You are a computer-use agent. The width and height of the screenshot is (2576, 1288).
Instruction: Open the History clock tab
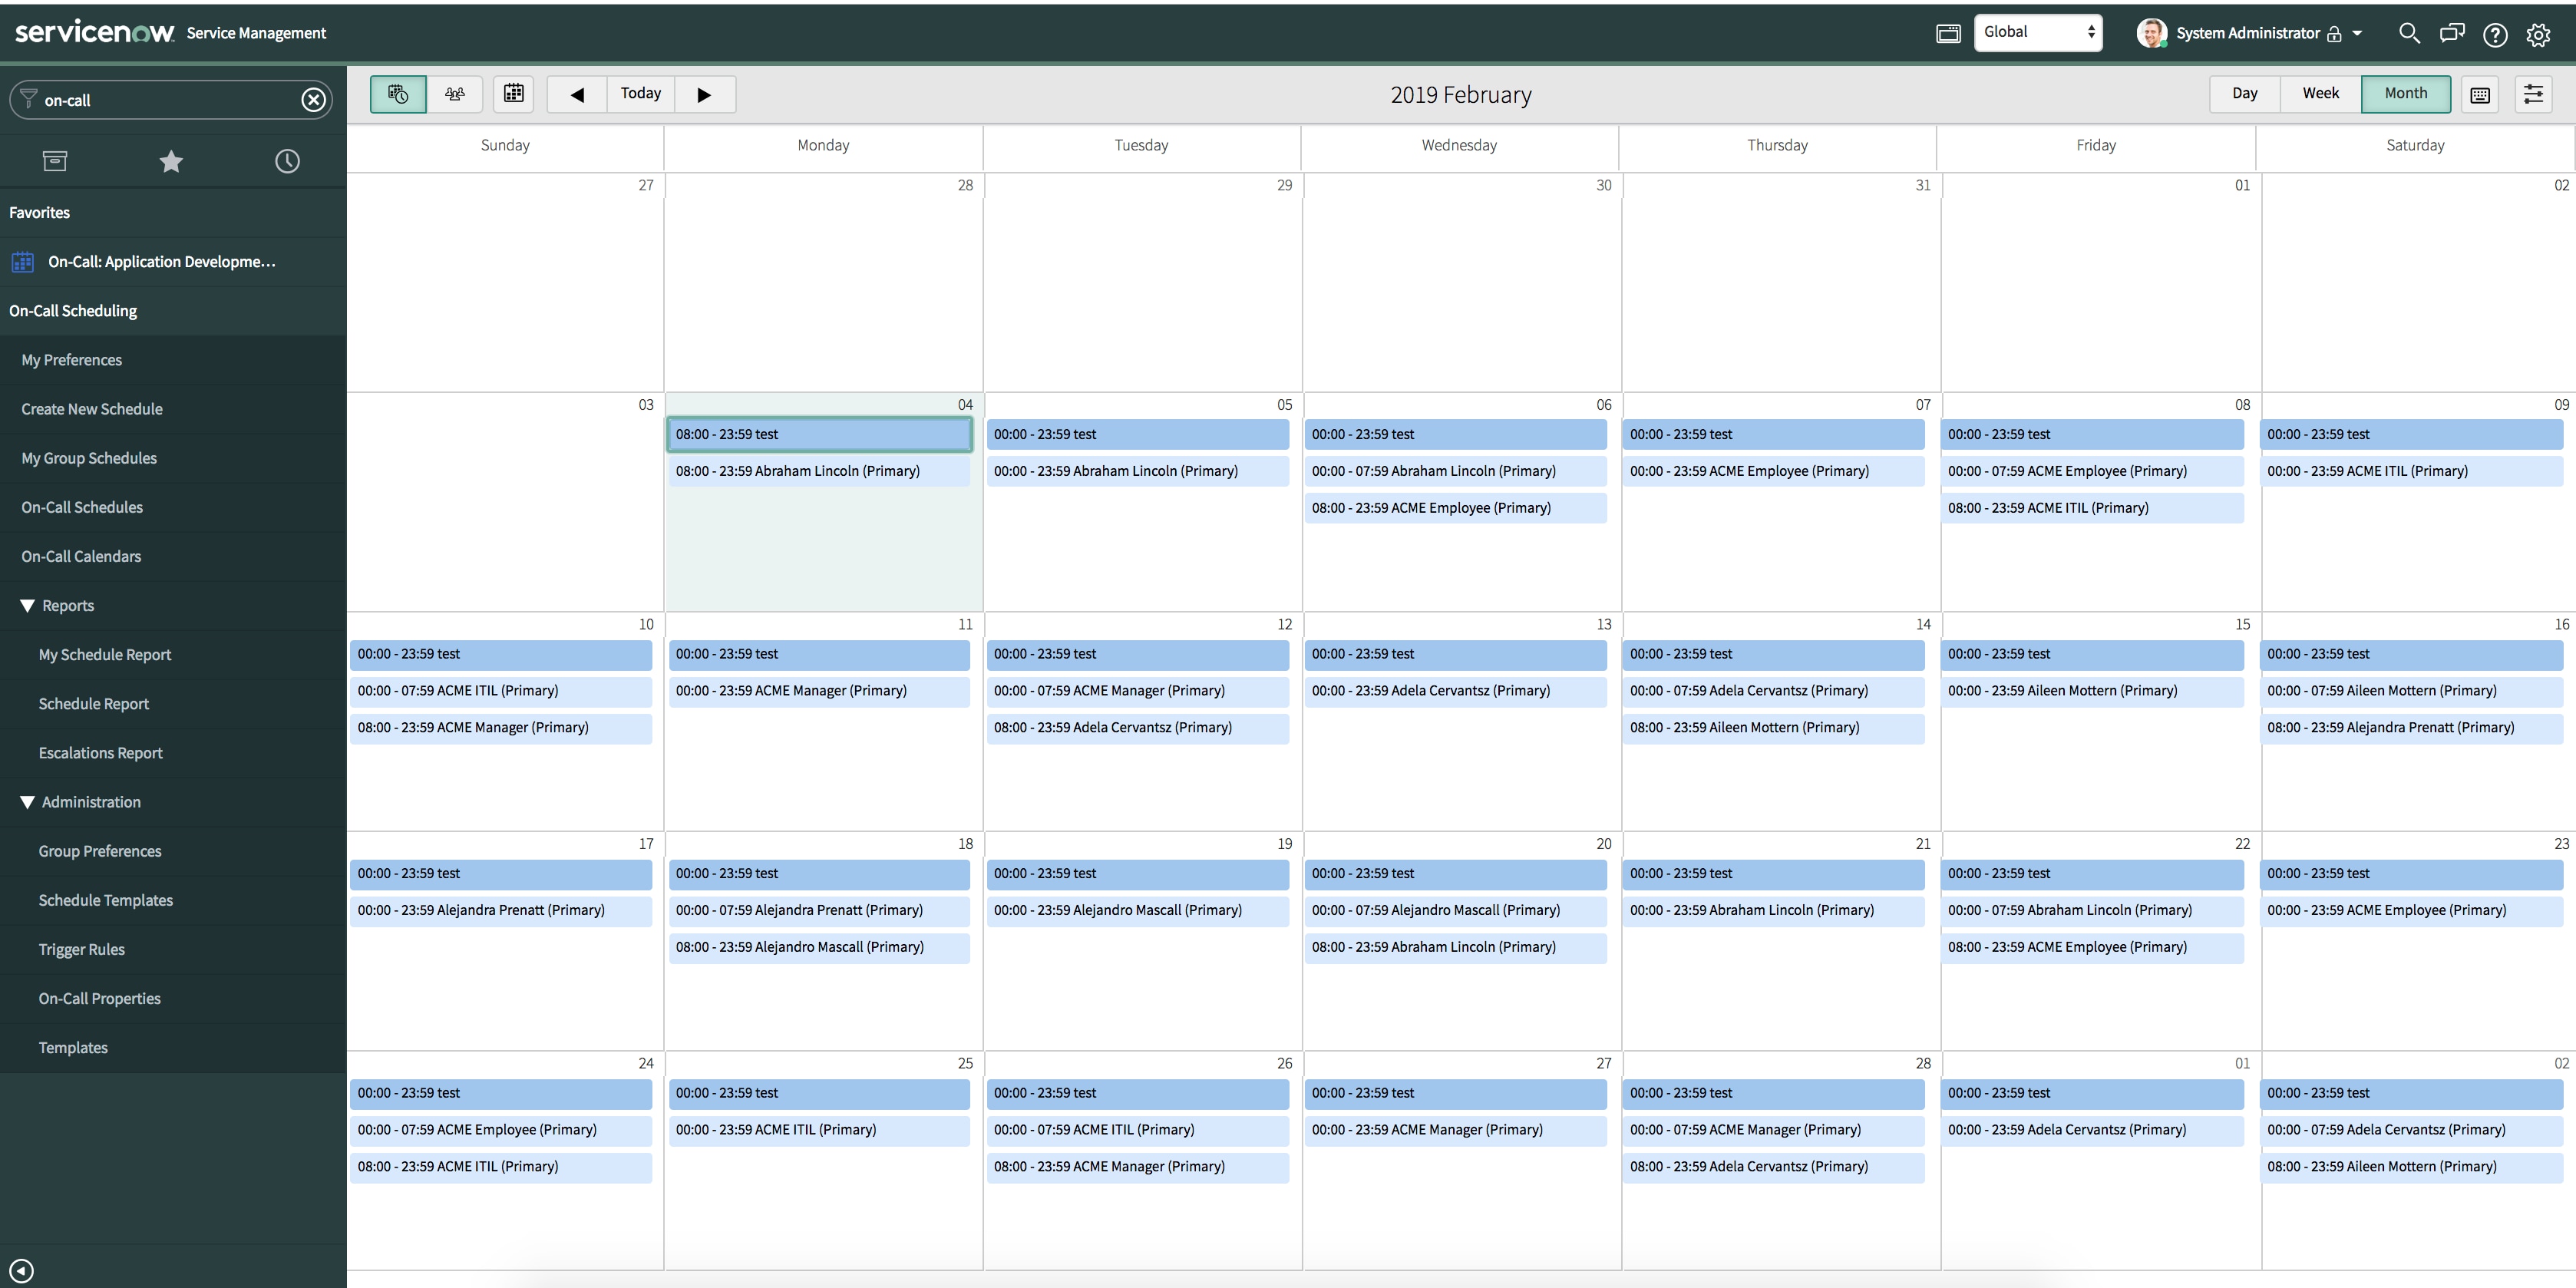pyautogui.click(x=287, y=161)
